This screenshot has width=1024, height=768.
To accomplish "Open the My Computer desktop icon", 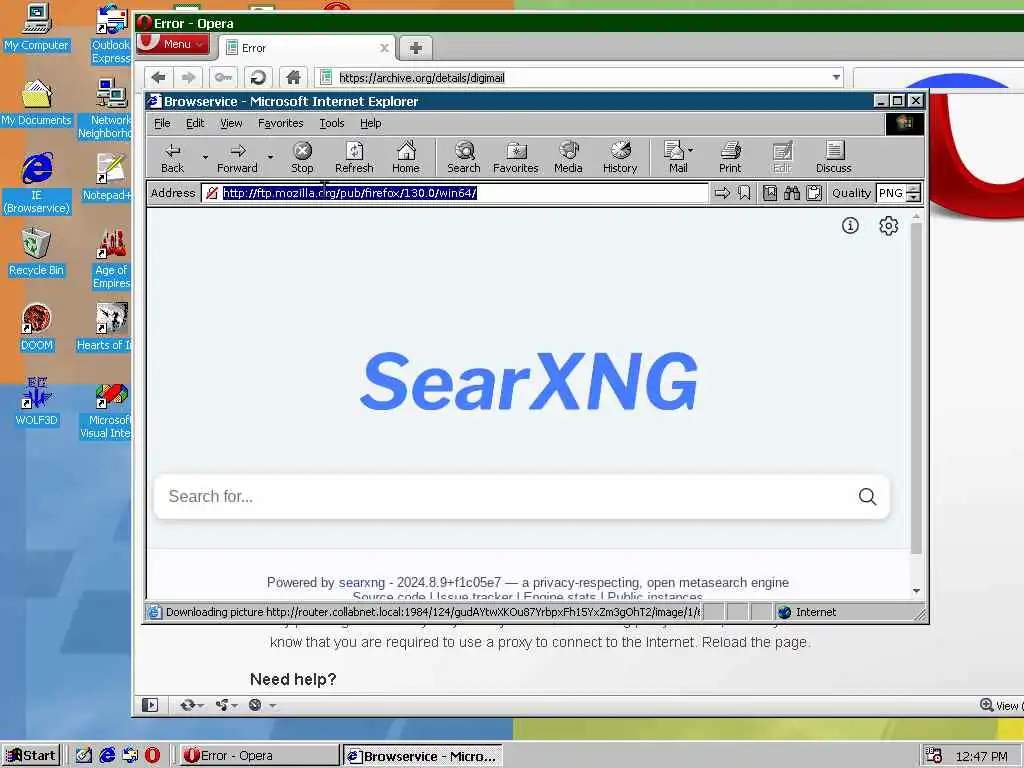I will [x=36, y=27].
